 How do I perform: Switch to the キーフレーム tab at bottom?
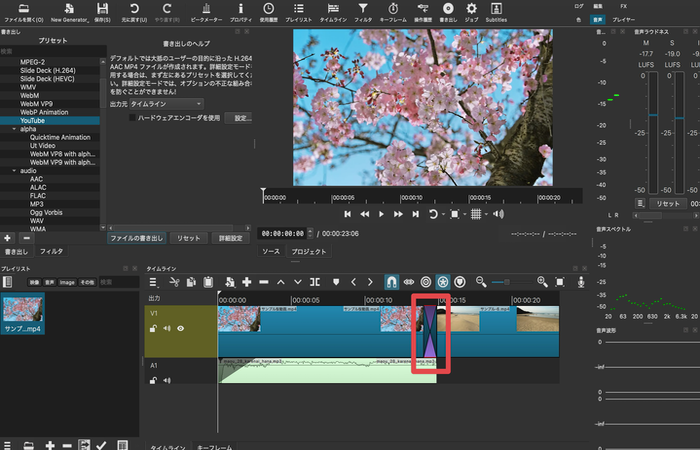215,446
